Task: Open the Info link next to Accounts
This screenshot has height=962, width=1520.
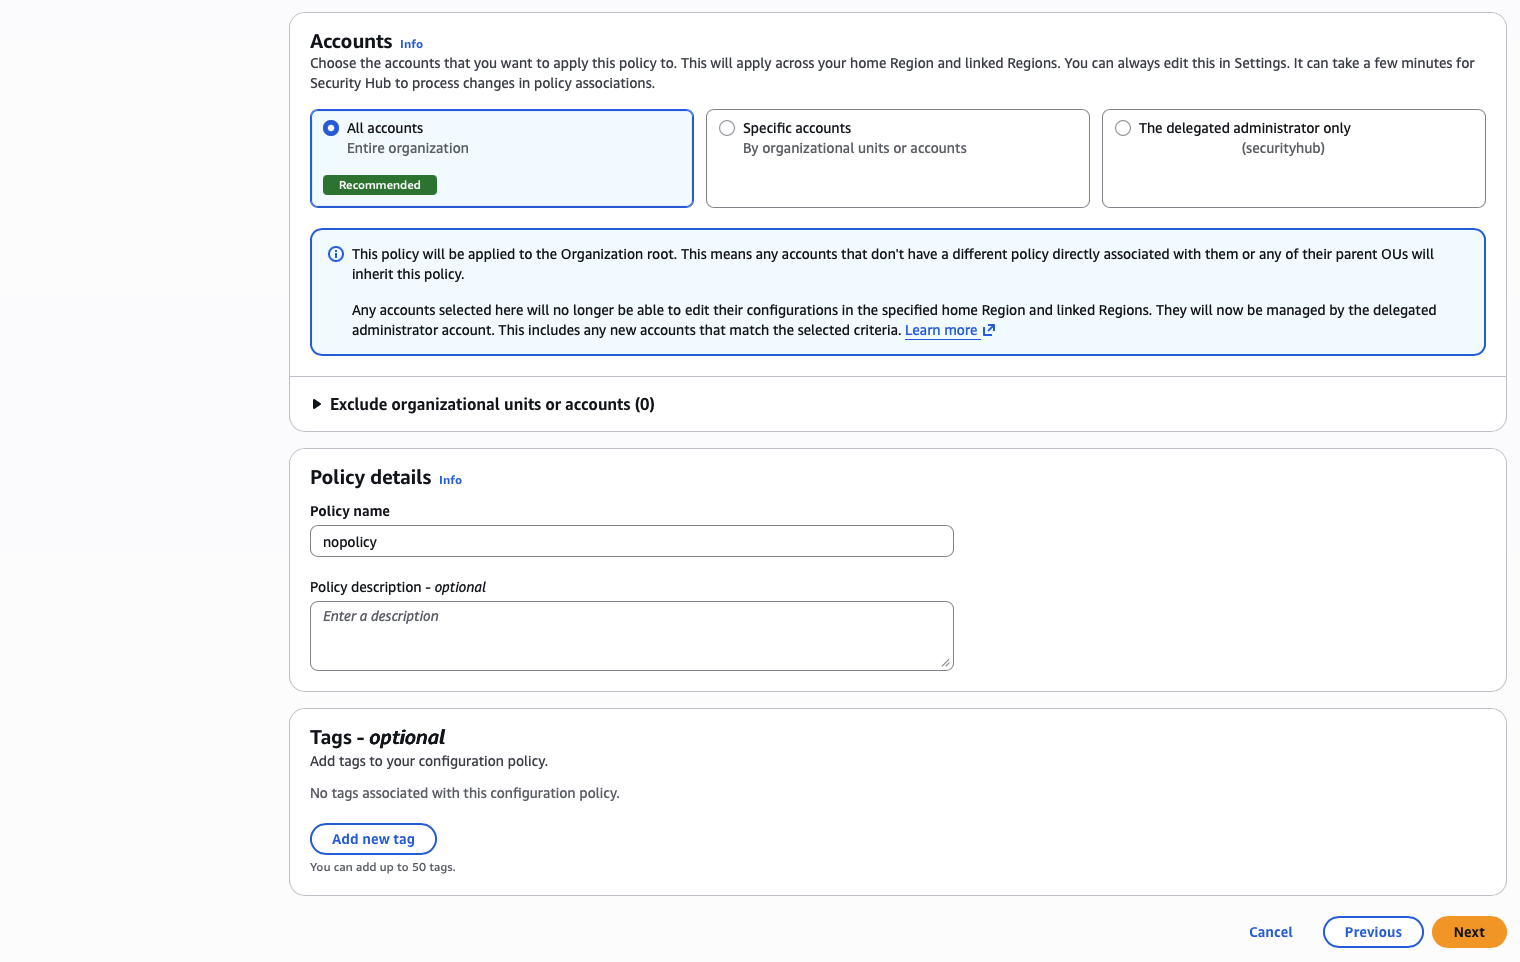Action: pyautogui.click(x=411, y=44)
